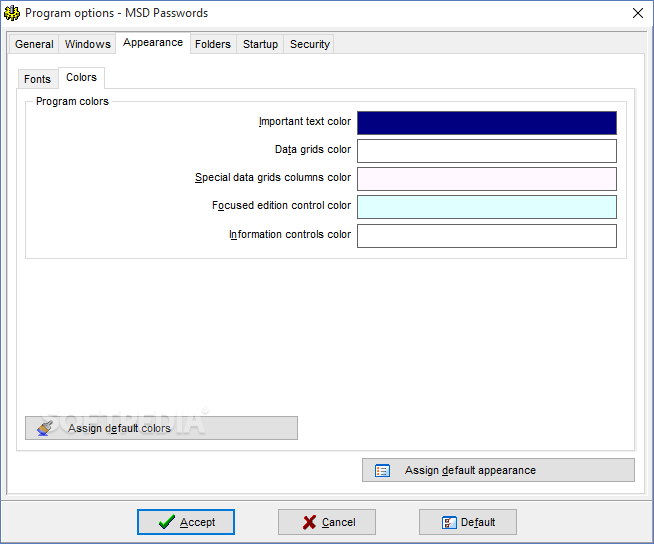The width and height of the screenshot is (654, 544).
Task: Change the Data grids color swatch
Action: click(x=487, y=151)
